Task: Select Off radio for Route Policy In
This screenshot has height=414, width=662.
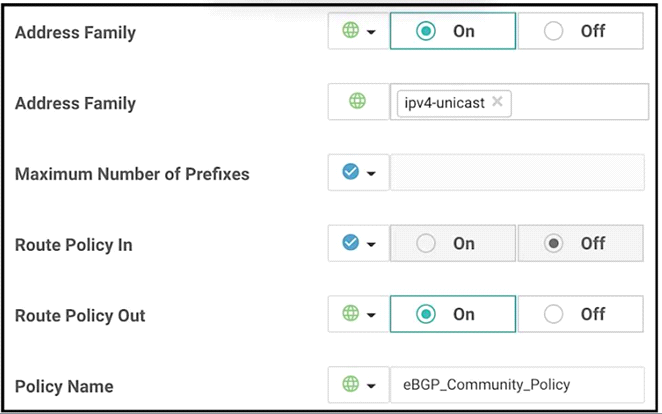Action: [x=581, y=243]
